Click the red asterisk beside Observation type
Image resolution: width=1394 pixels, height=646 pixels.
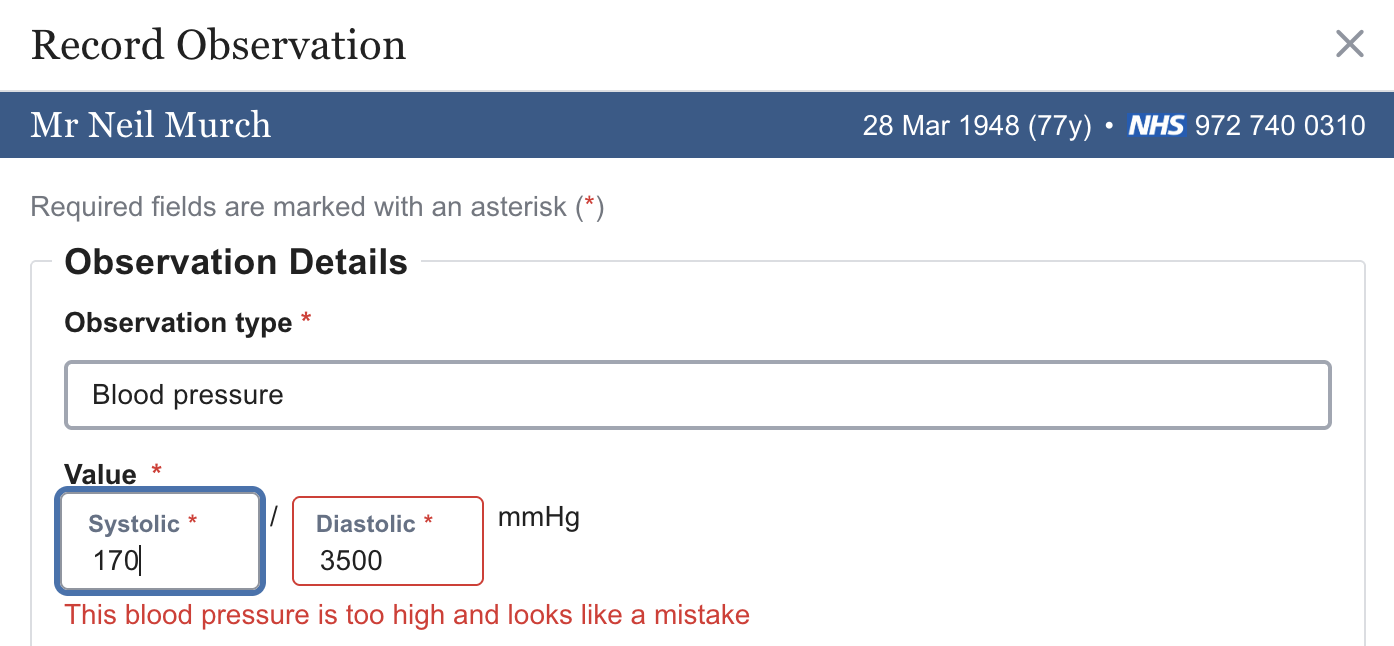coord(306,320)
